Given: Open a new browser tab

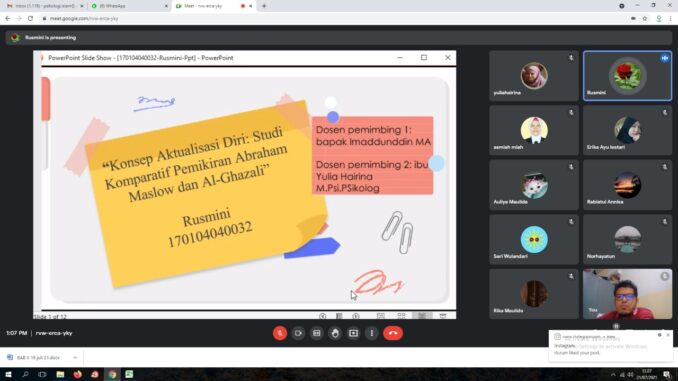Looking at the screenshot, I should 264,6.
